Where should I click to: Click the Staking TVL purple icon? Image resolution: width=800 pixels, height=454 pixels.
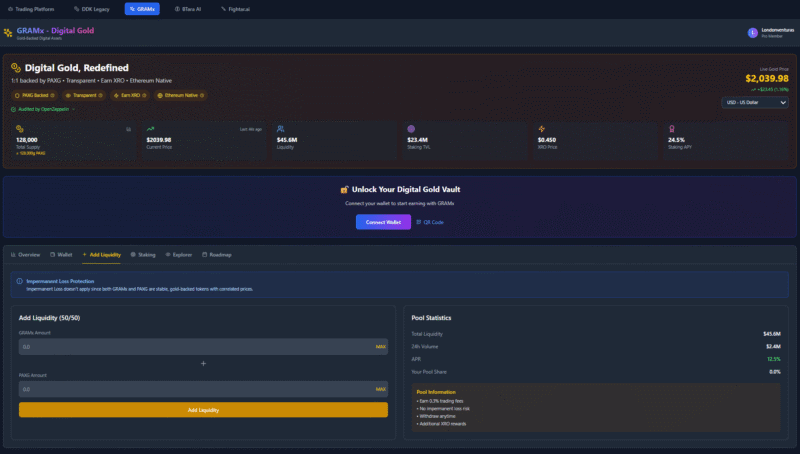tap(411, 129)
